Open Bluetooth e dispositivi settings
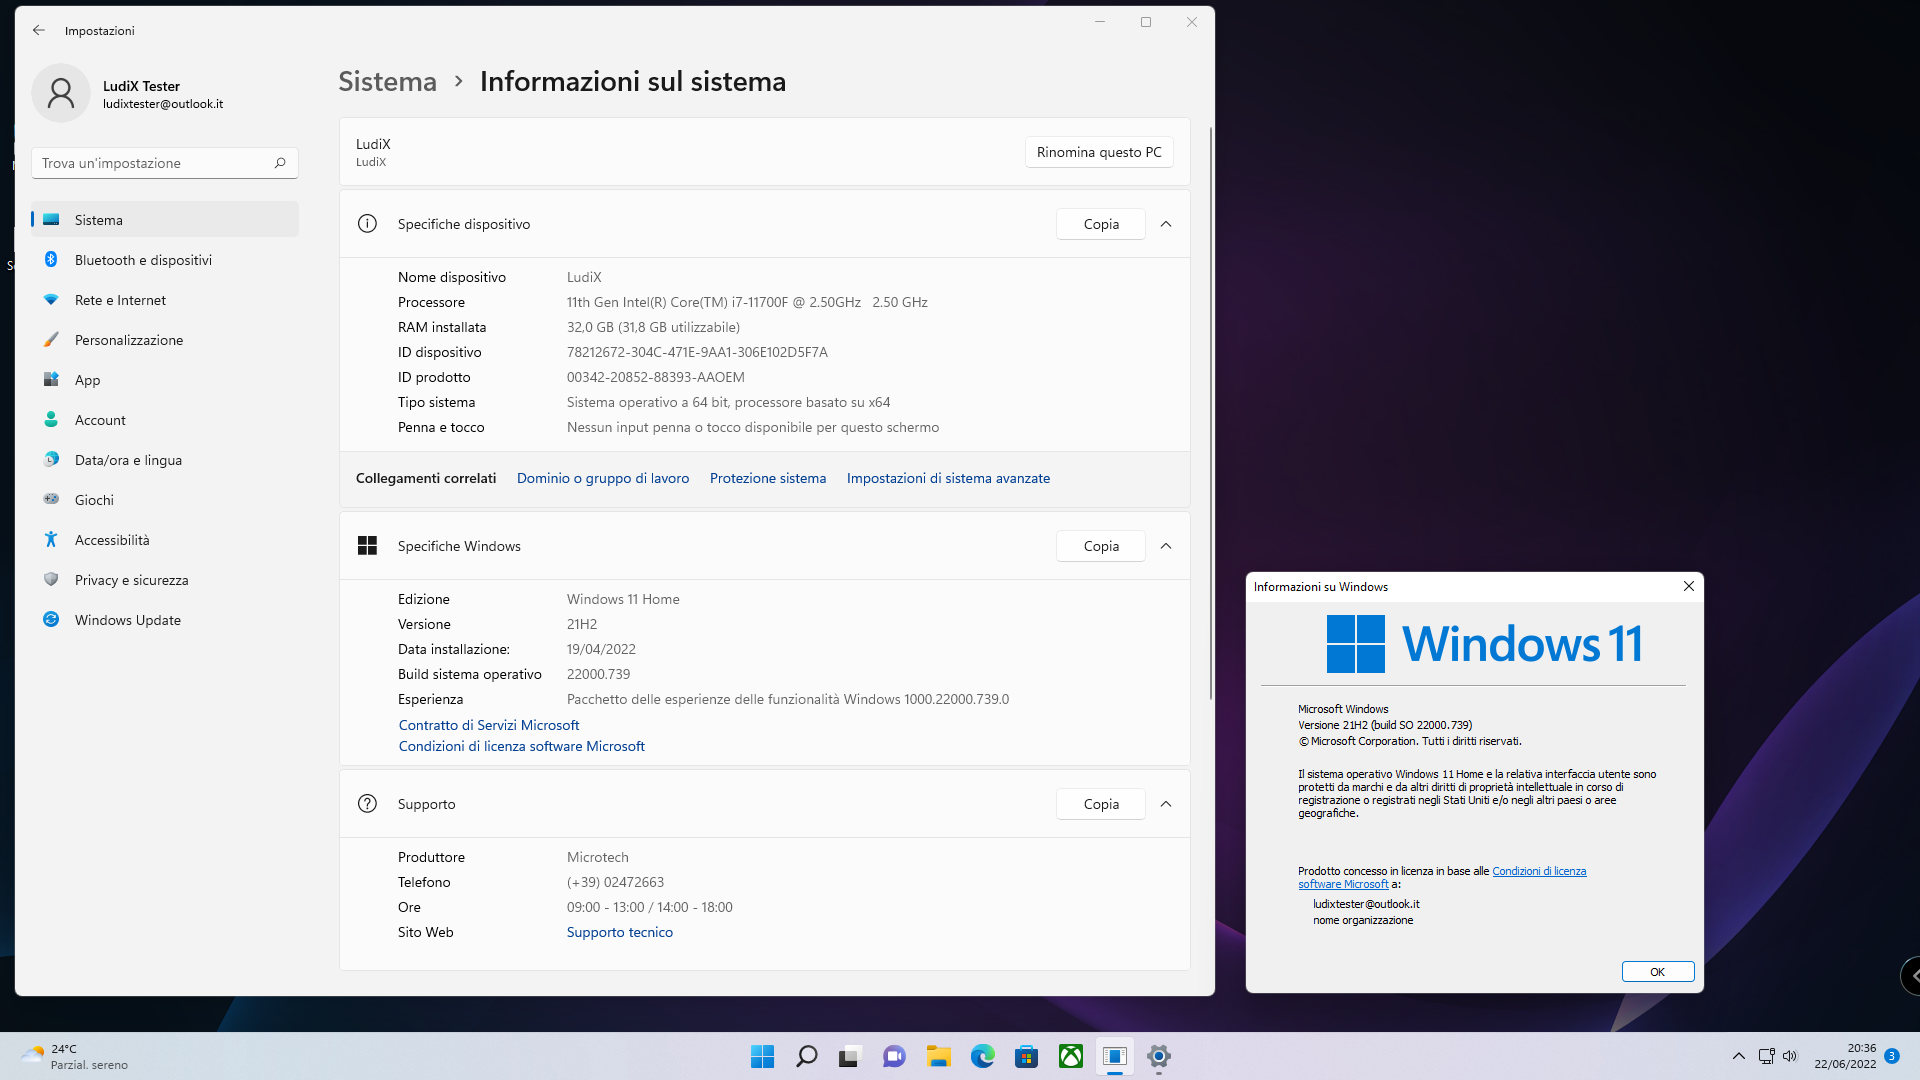 [x=165, y=260]
